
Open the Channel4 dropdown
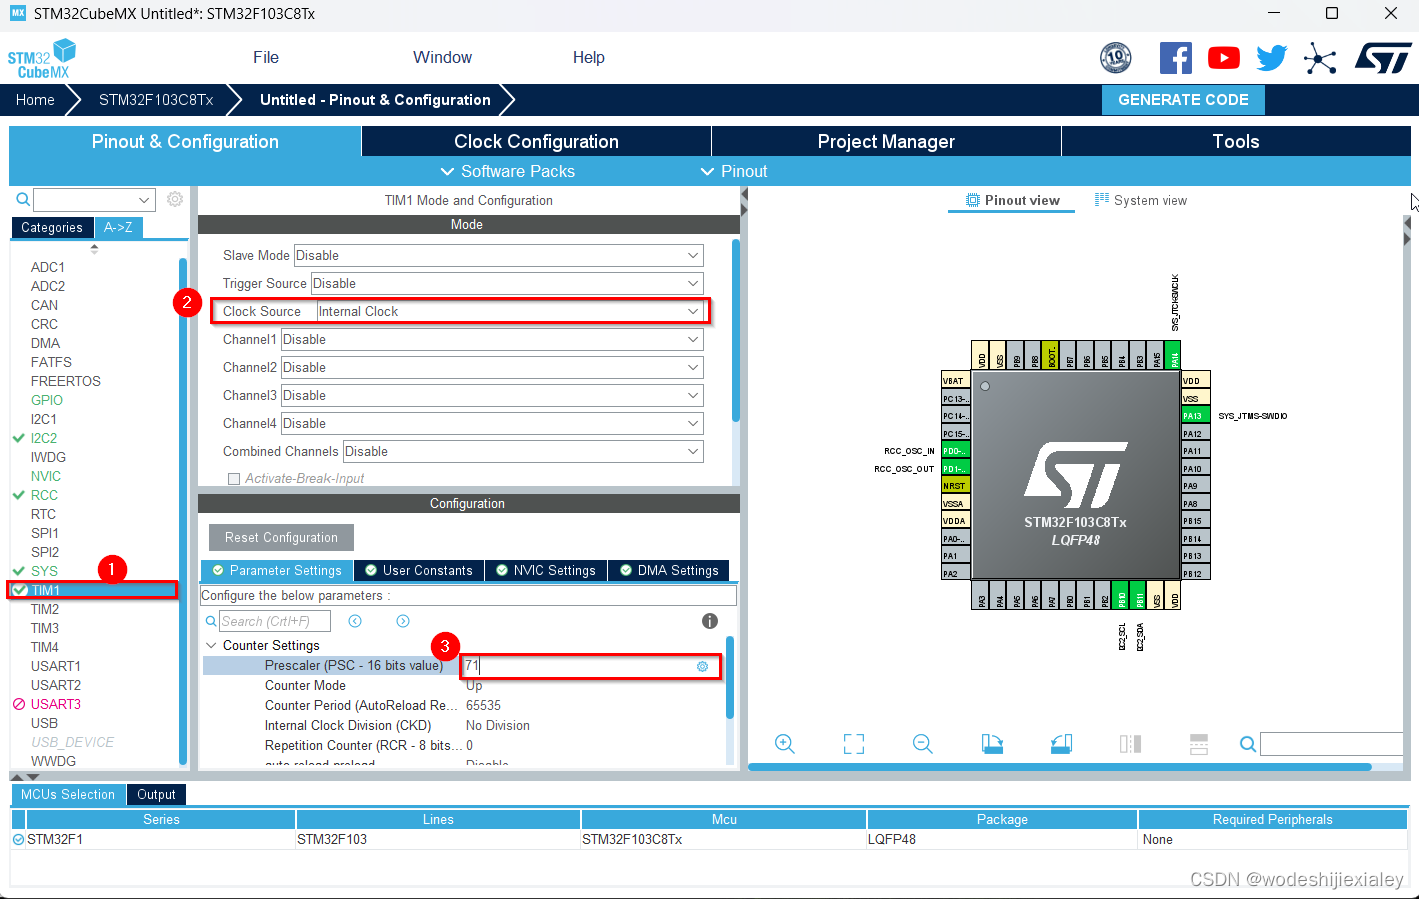(492, 424)
